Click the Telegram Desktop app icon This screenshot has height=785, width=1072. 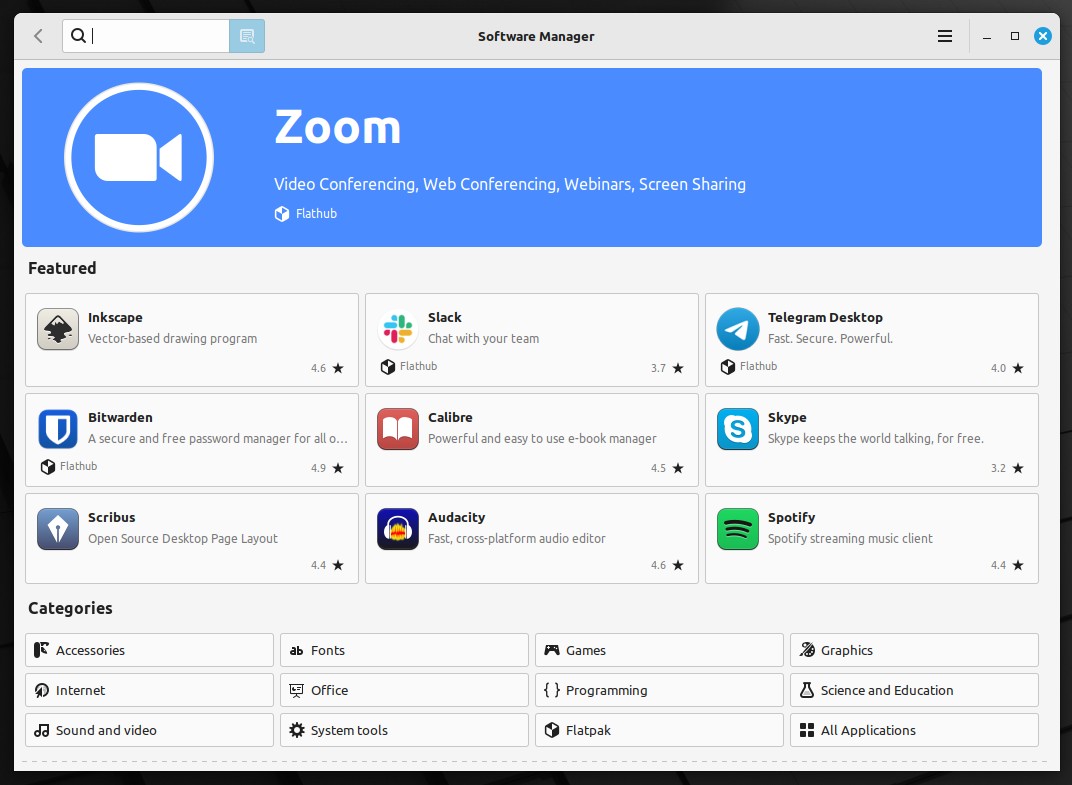click(x=738, y=329)
